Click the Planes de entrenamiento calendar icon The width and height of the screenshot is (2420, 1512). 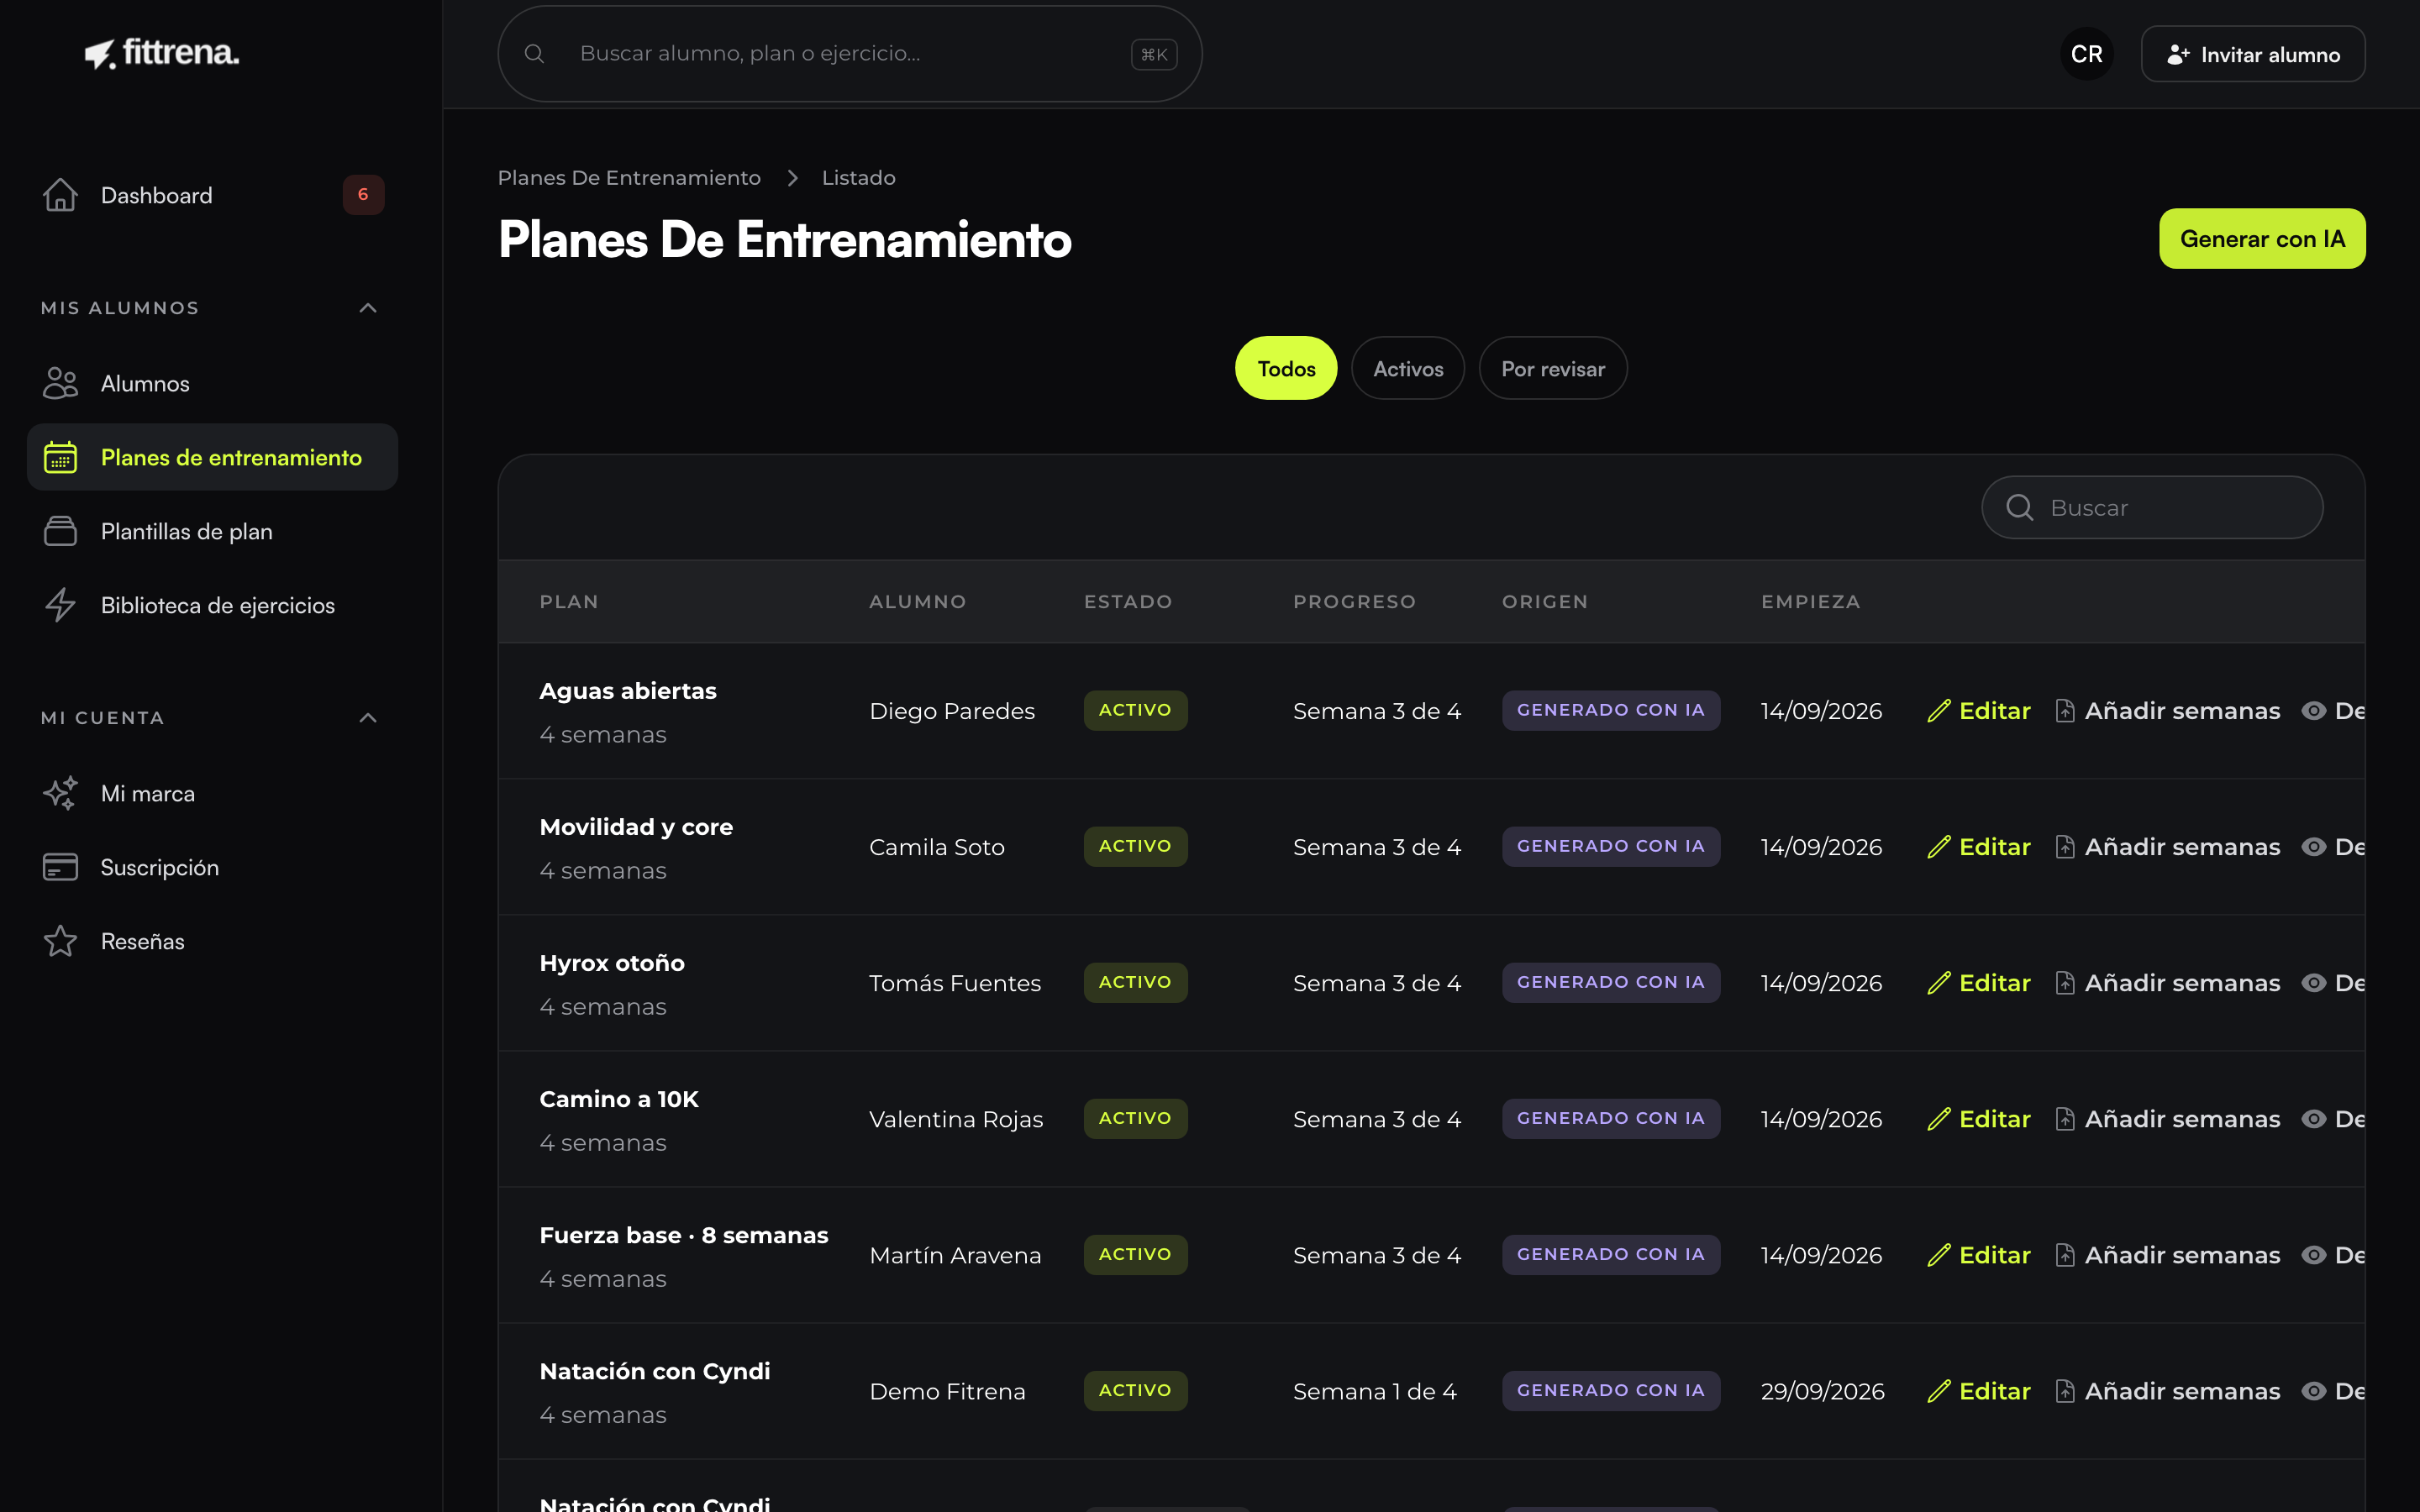[60, 457]
